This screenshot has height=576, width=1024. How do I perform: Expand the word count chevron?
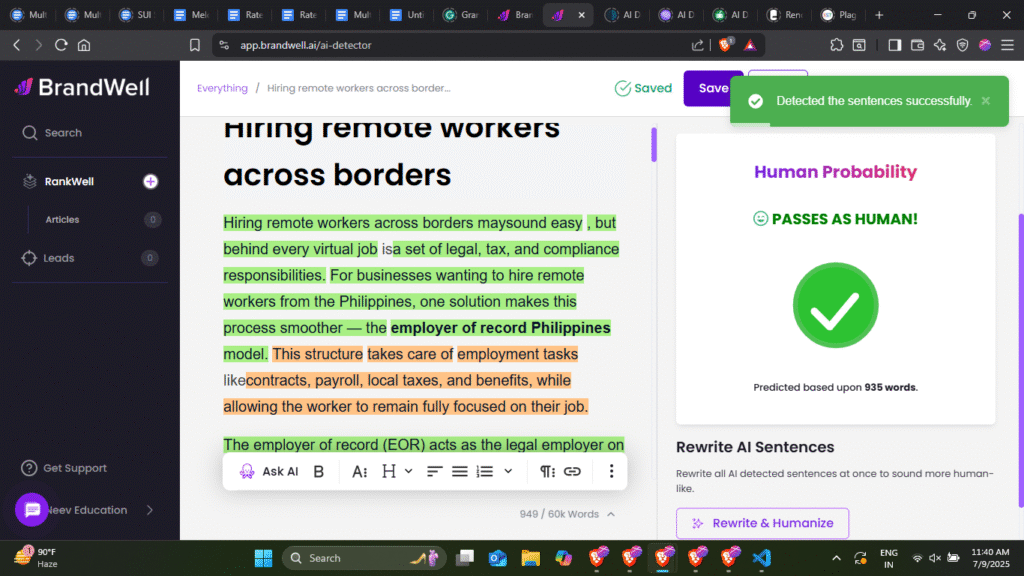tap(611, 514)
